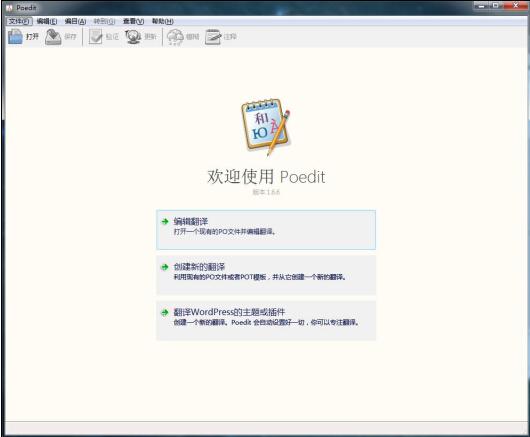
Task: Click the green arrow beside 创建新的翻译
Action: coord(165,267)
